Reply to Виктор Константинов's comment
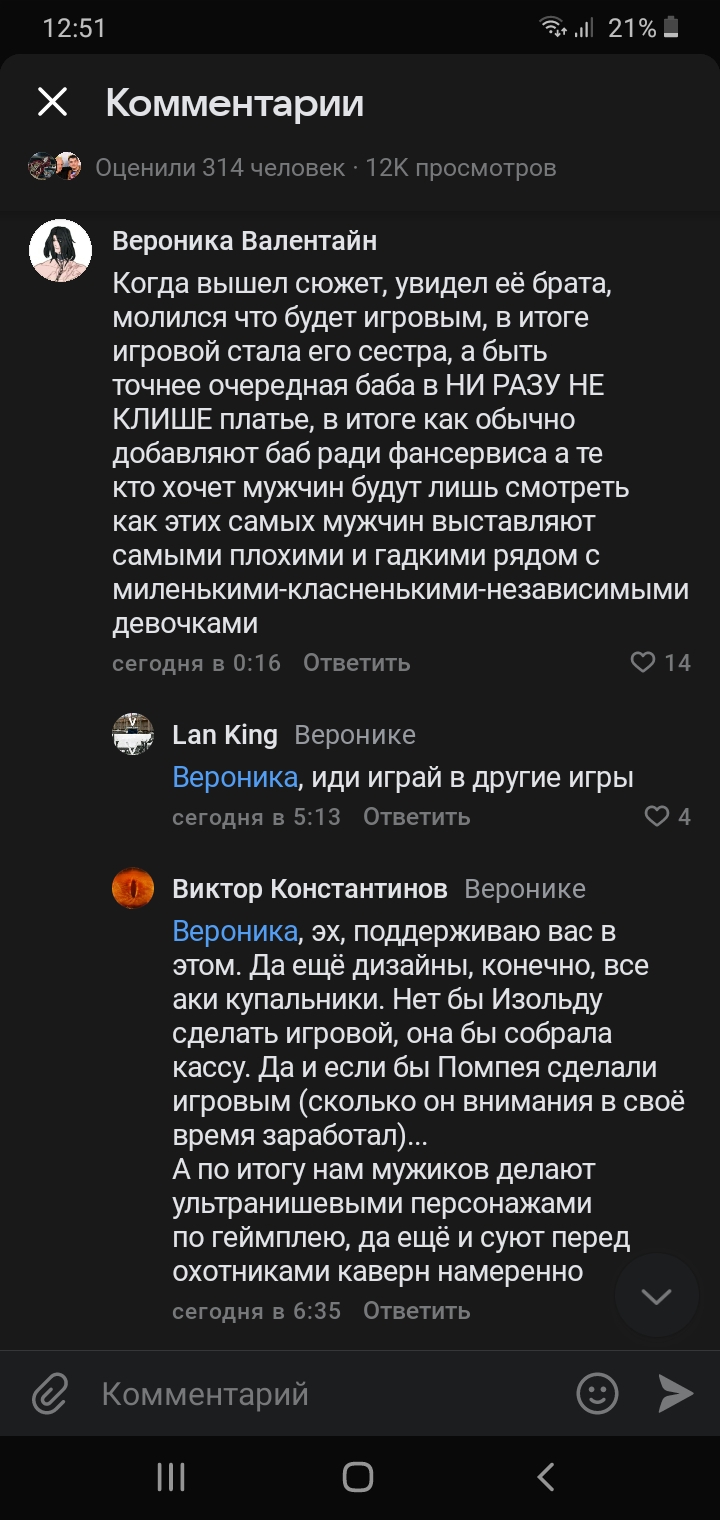The image size is (720, 1520). click(x=416, y=1311)
